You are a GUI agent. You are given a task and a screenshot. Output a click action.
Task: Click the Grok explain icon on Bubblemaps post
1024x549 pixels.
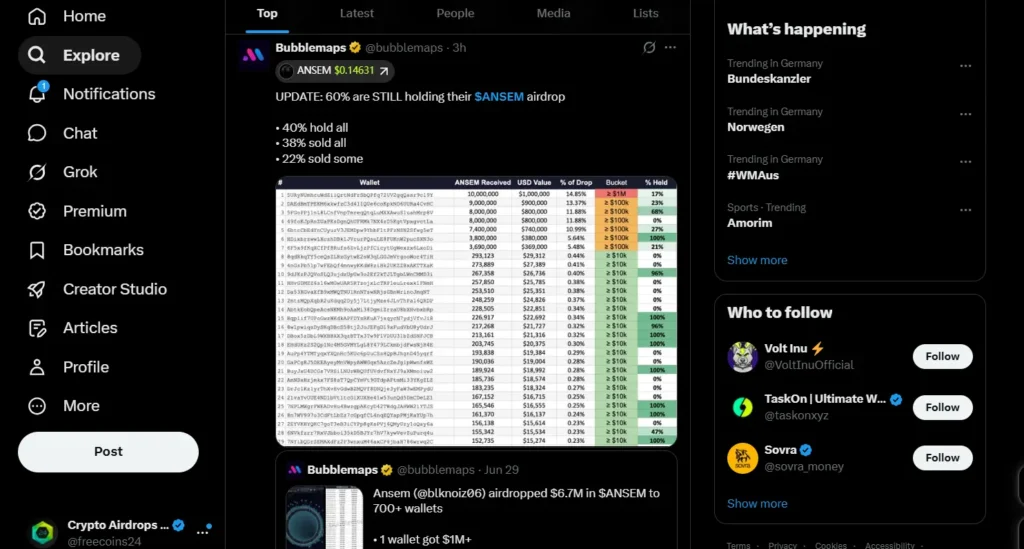tap(648, 47)
